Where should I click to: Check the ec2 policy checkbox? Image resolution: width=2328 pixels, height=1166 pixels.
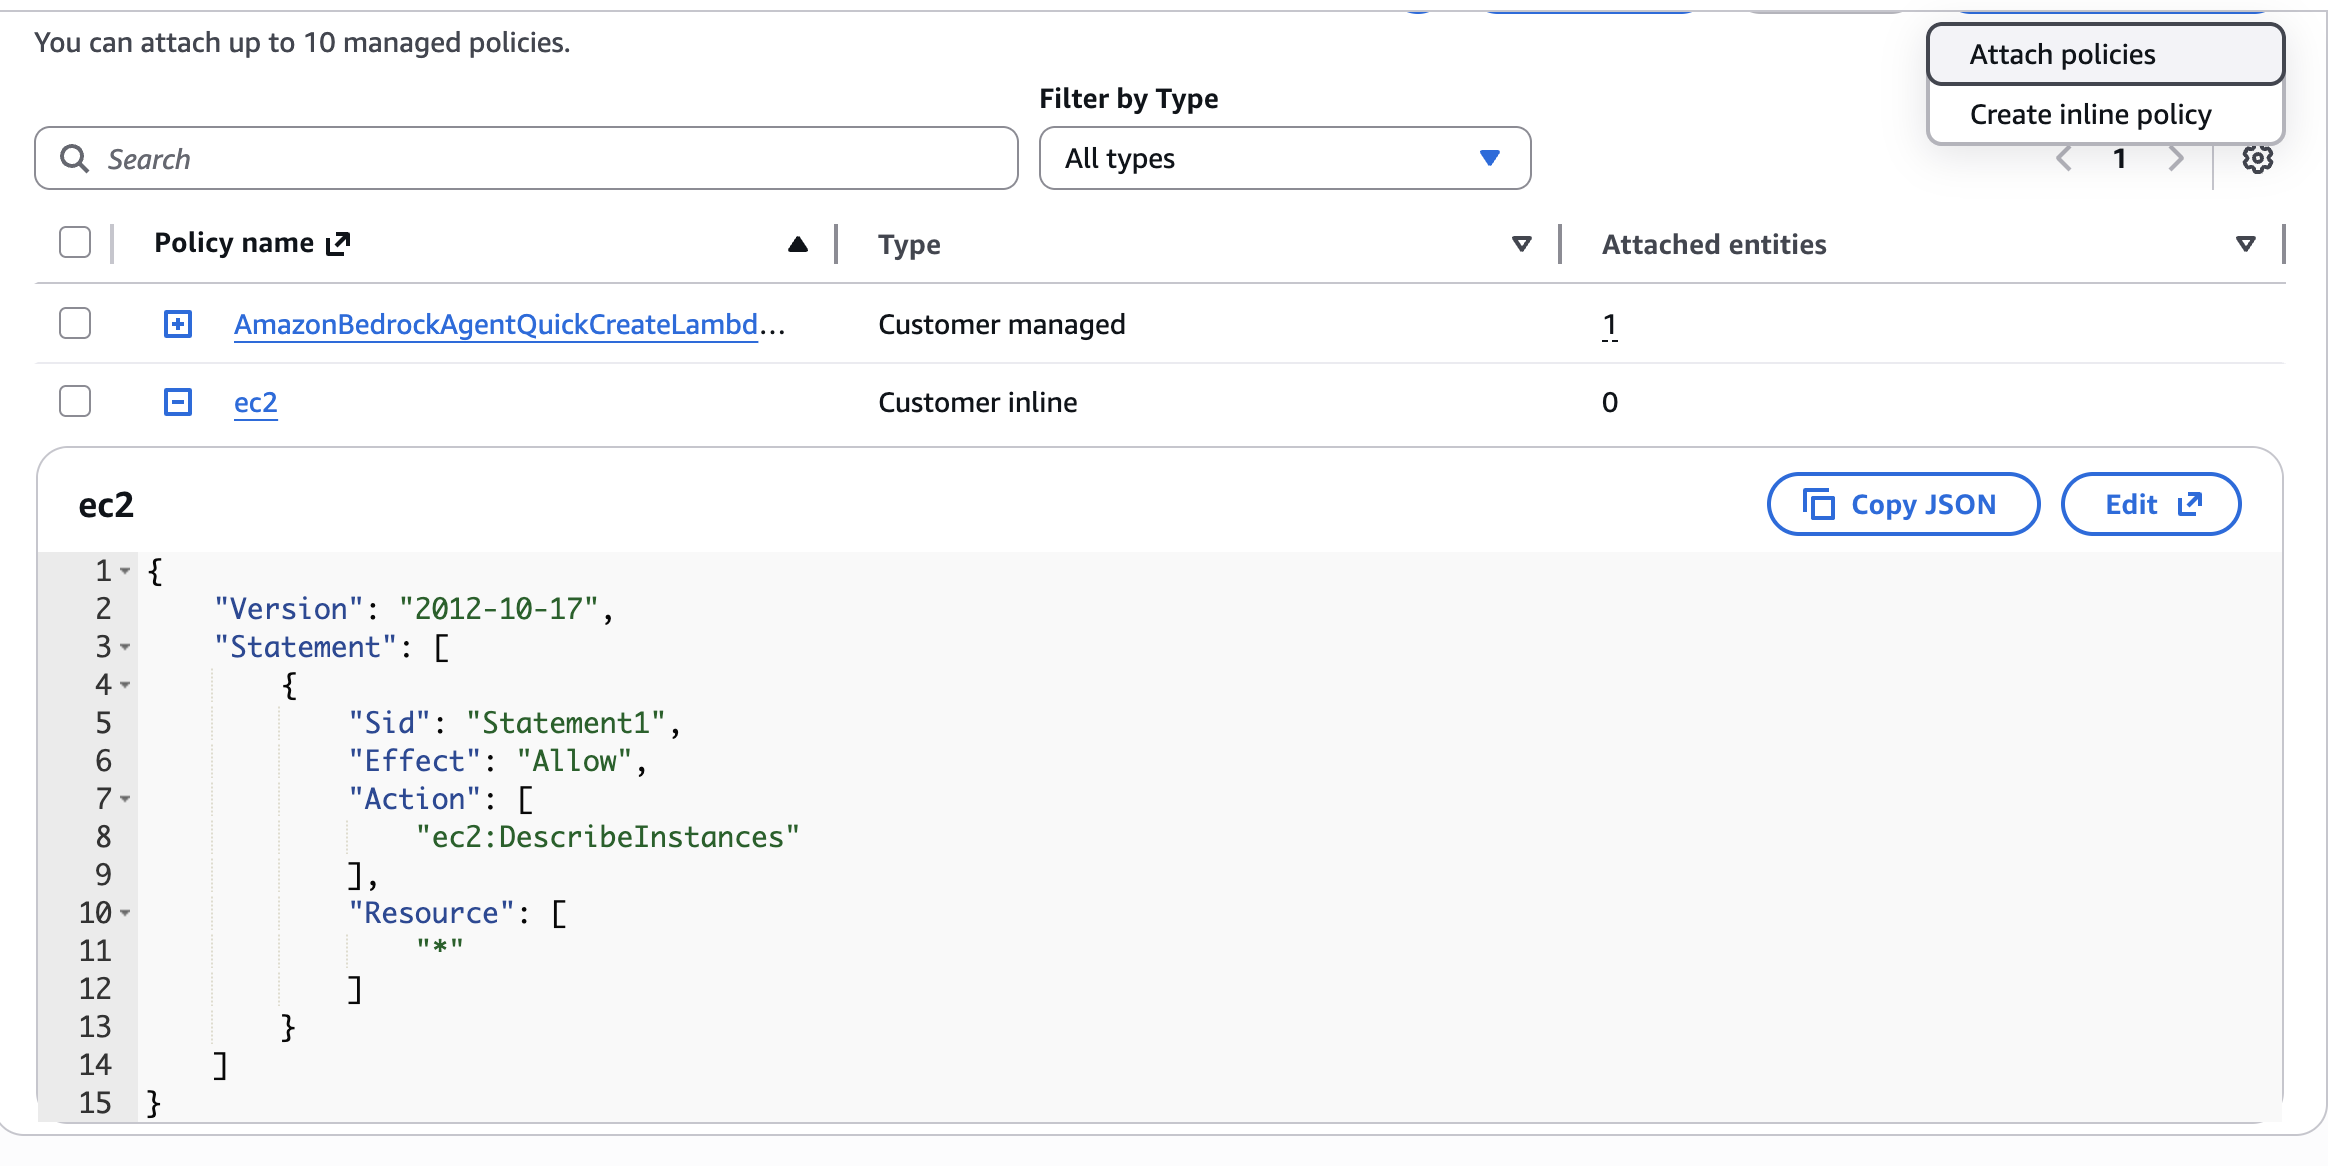tap(75, 401)
